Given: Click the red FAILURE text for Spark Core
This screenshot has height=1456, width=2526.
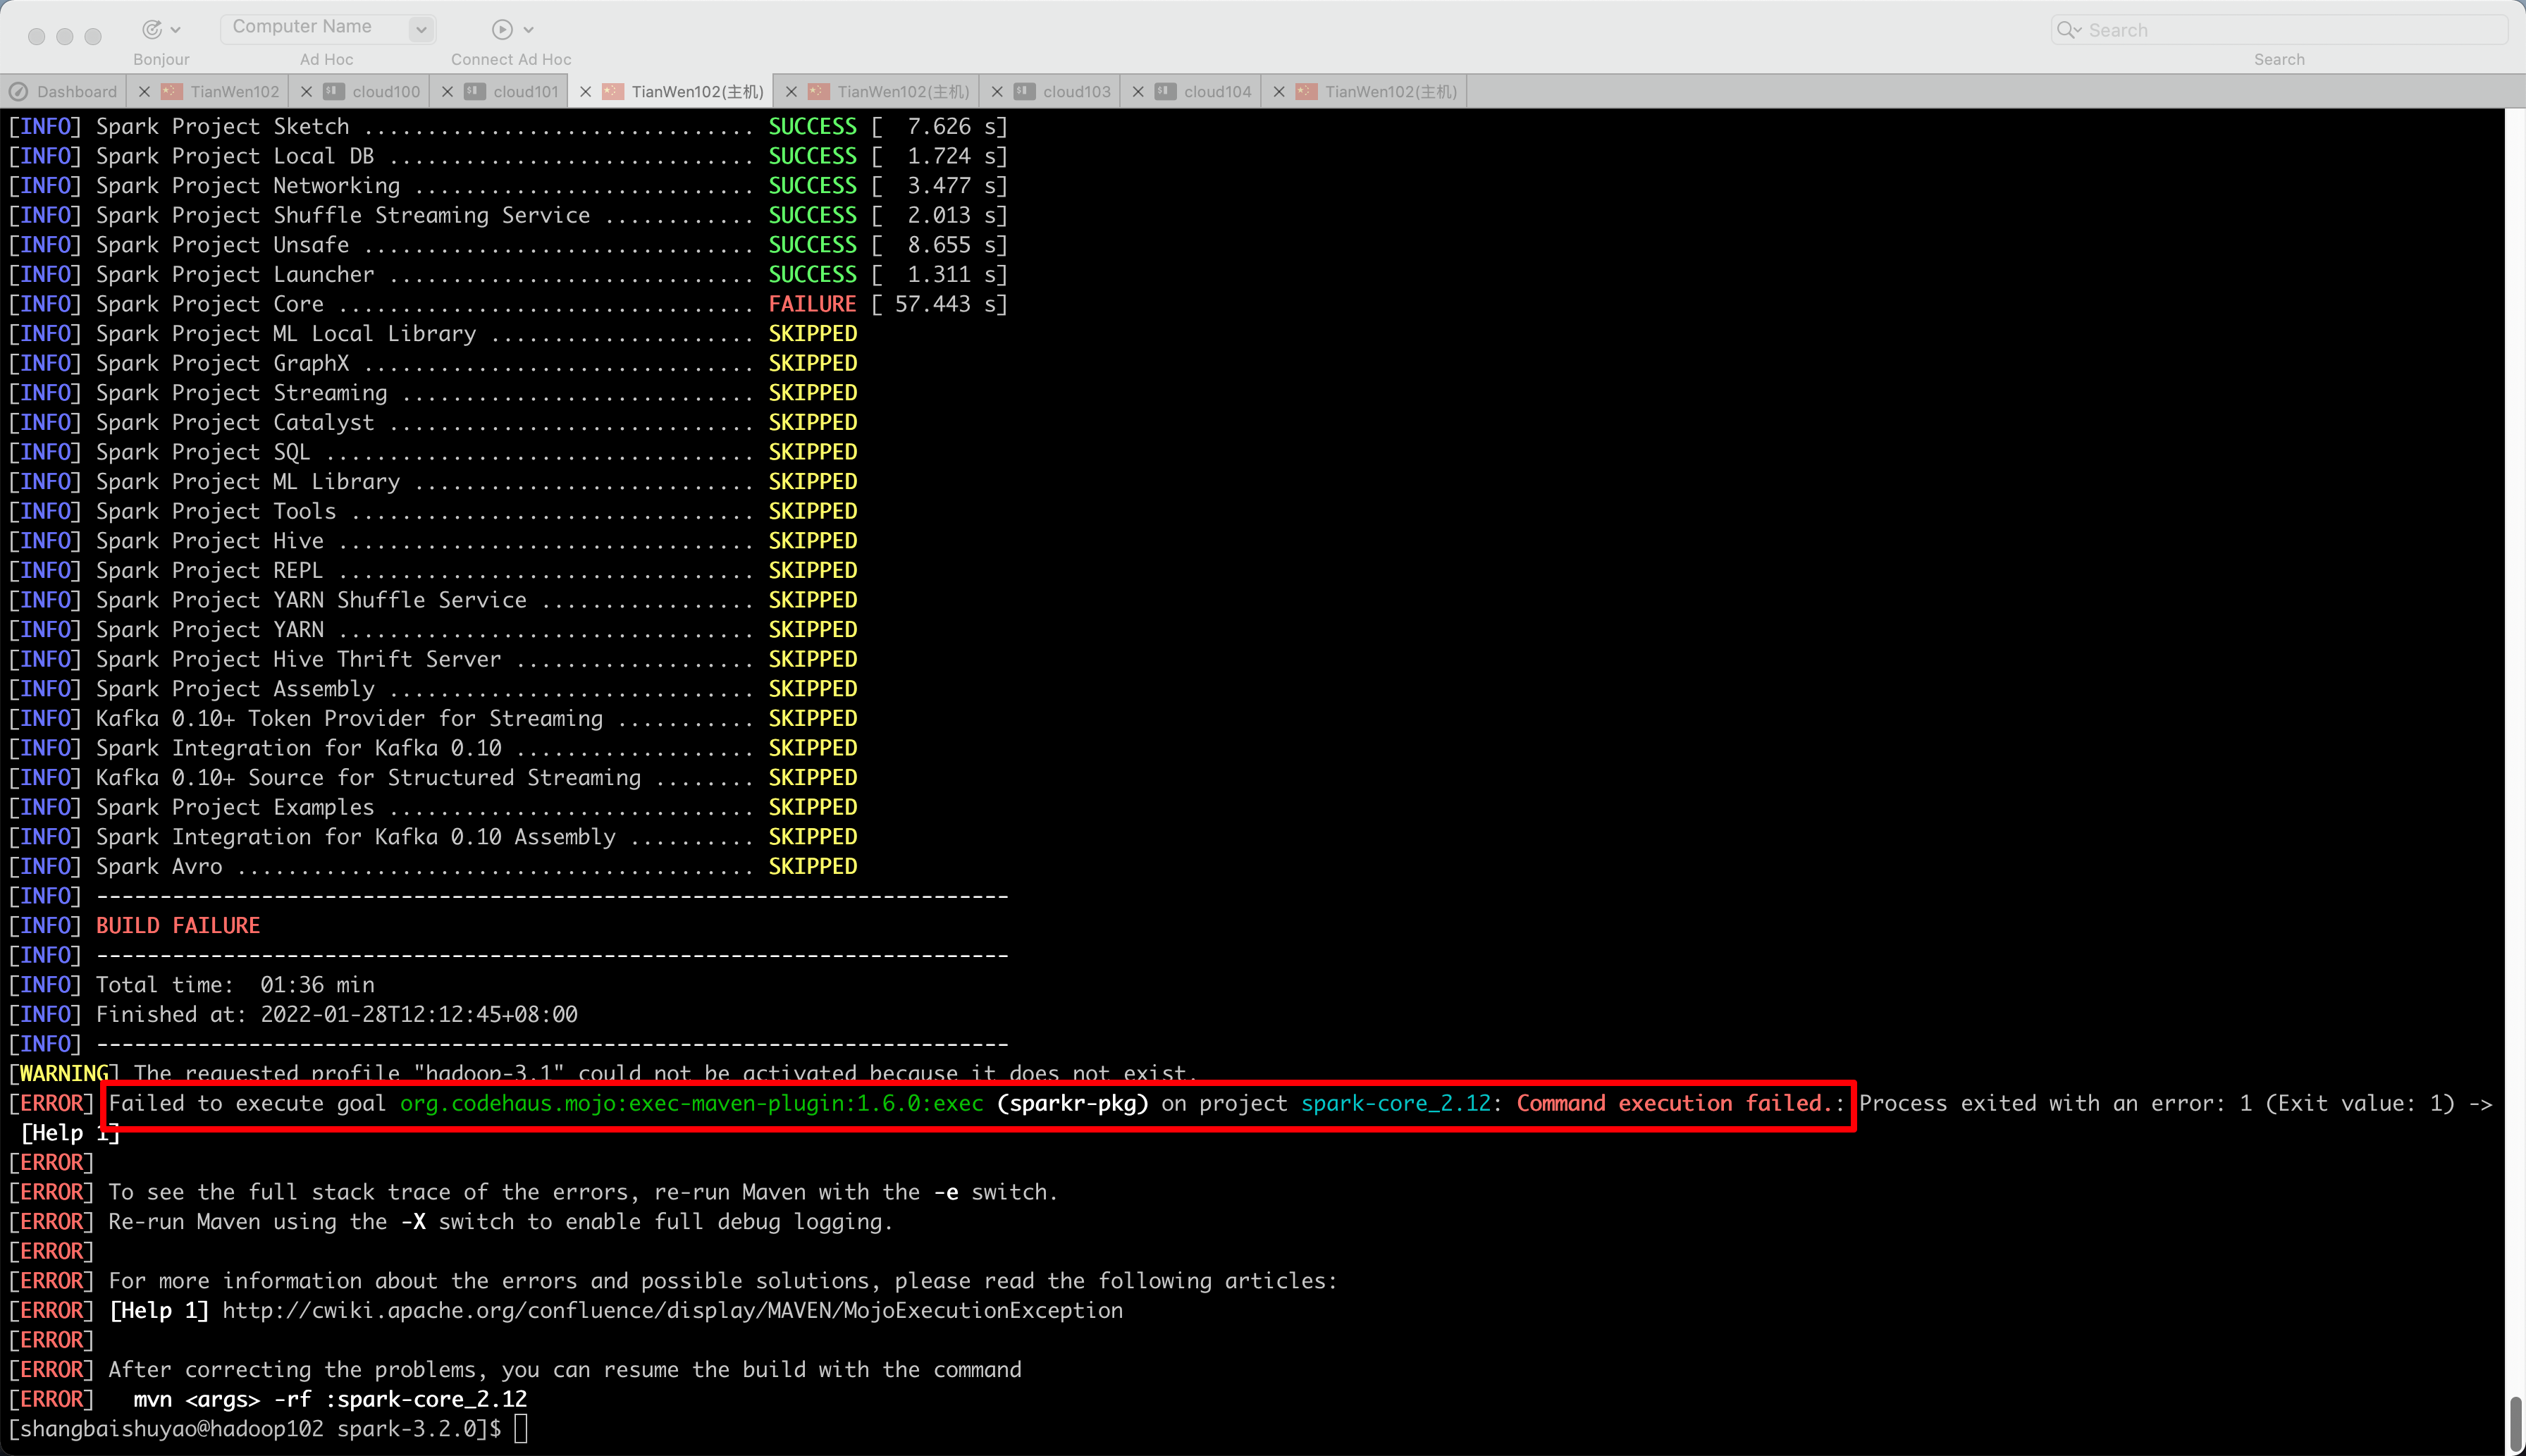Looking at the screenshot, I should coord(812,304).
